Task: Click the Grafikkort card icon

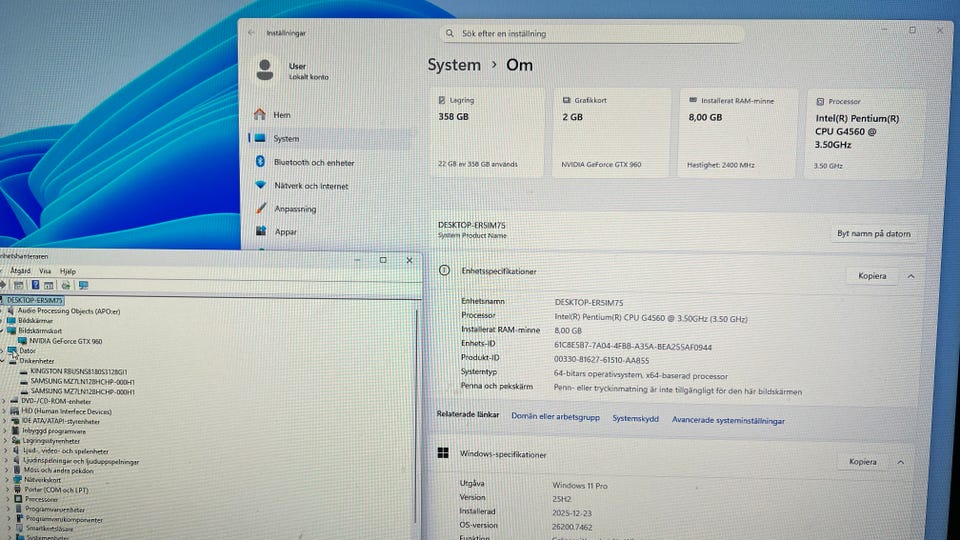Action: click(566, 100)
